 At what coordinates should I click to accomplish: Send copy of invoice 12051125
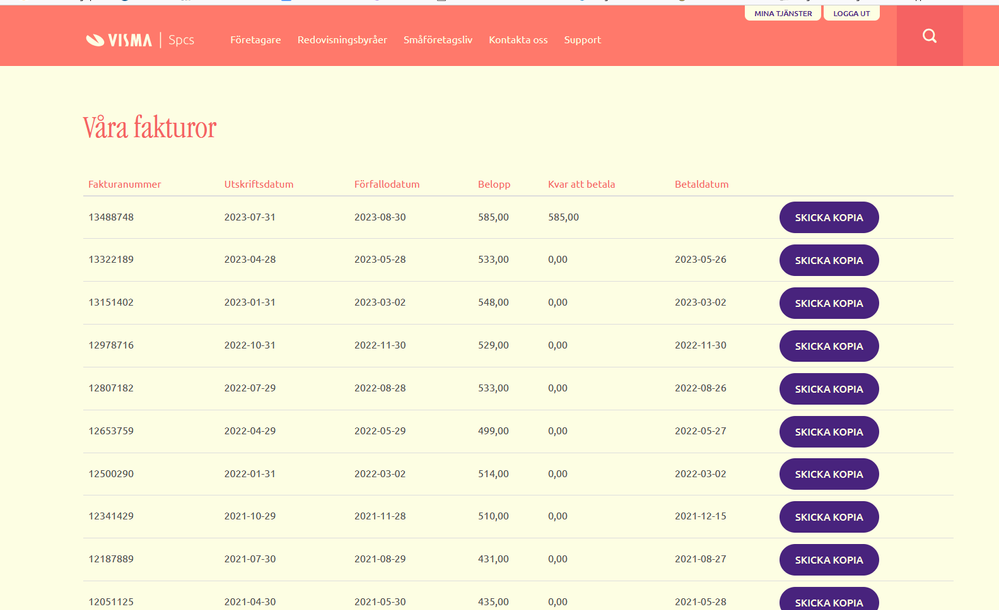[x=829, y=599]
